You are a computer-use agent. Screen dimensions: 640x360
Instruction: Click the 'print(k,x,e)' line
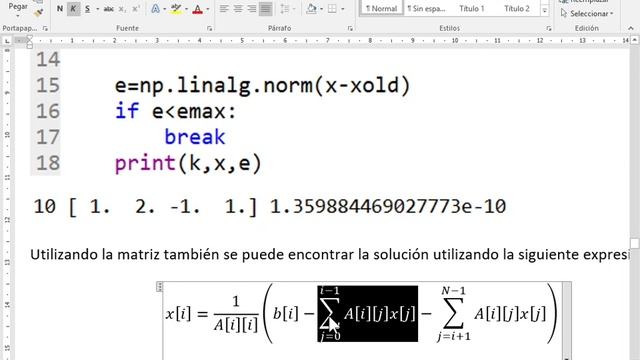pyautogui.click(x=188, y=163)
